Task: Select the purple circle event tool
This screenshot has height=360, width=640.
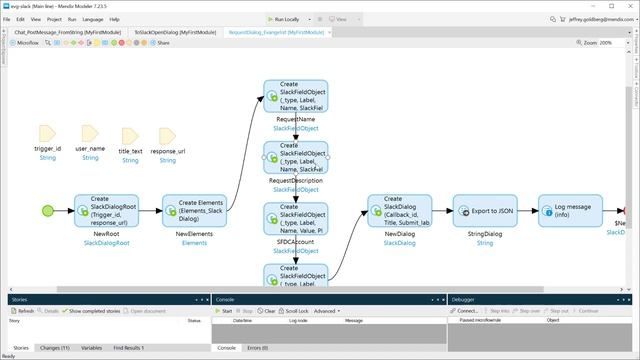Action: coord(137,42)
